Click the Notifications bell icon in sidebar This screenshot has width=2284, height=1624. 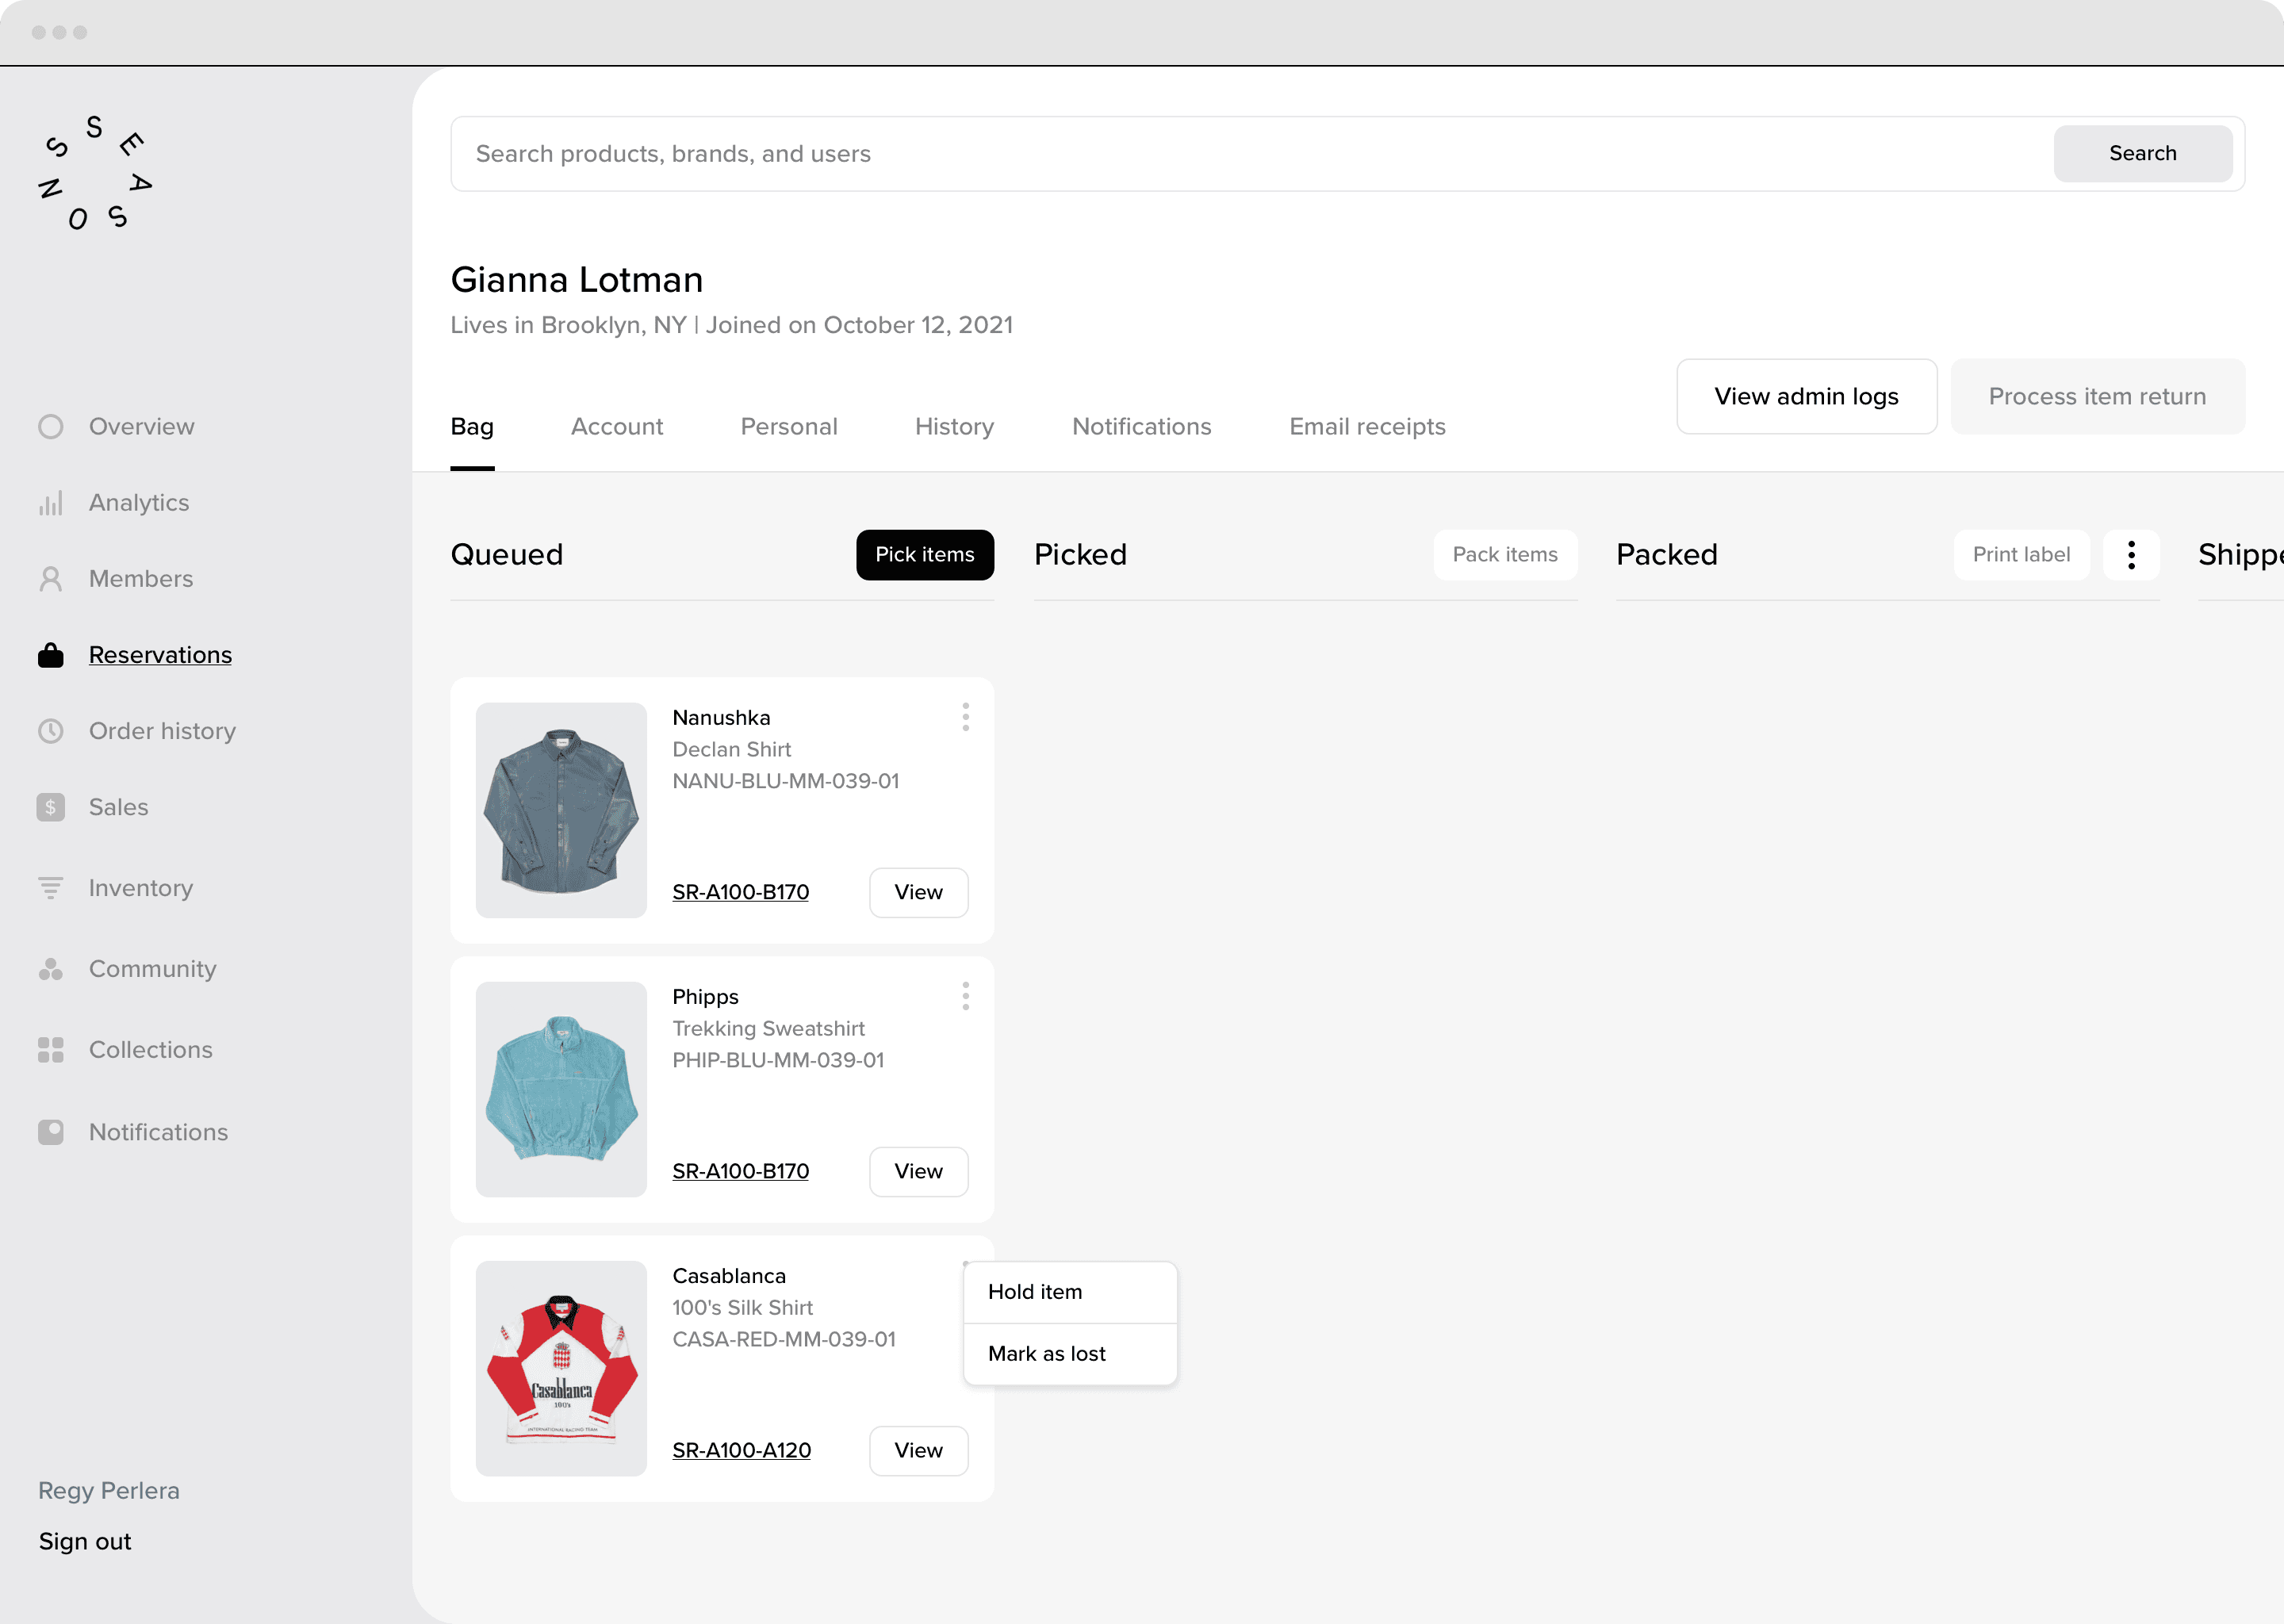point(51,1131)
